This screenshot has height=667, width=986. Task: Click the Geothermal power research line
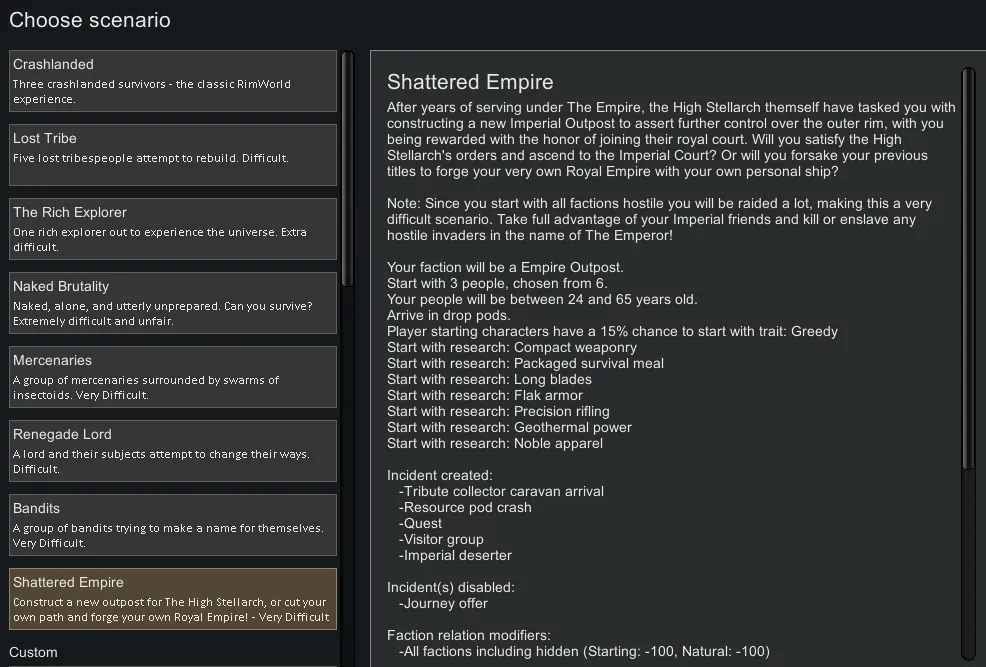pyautogui.click(x=509, y=427)
